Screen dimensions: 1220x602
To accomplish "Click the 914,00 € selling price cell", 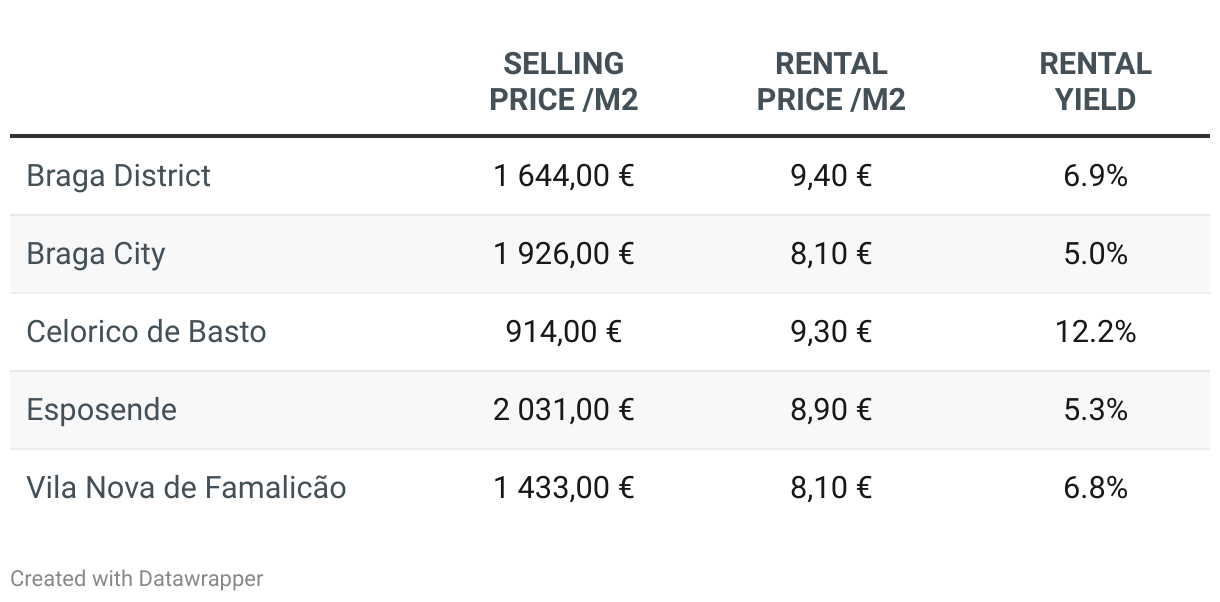I will tap(564, 332).
